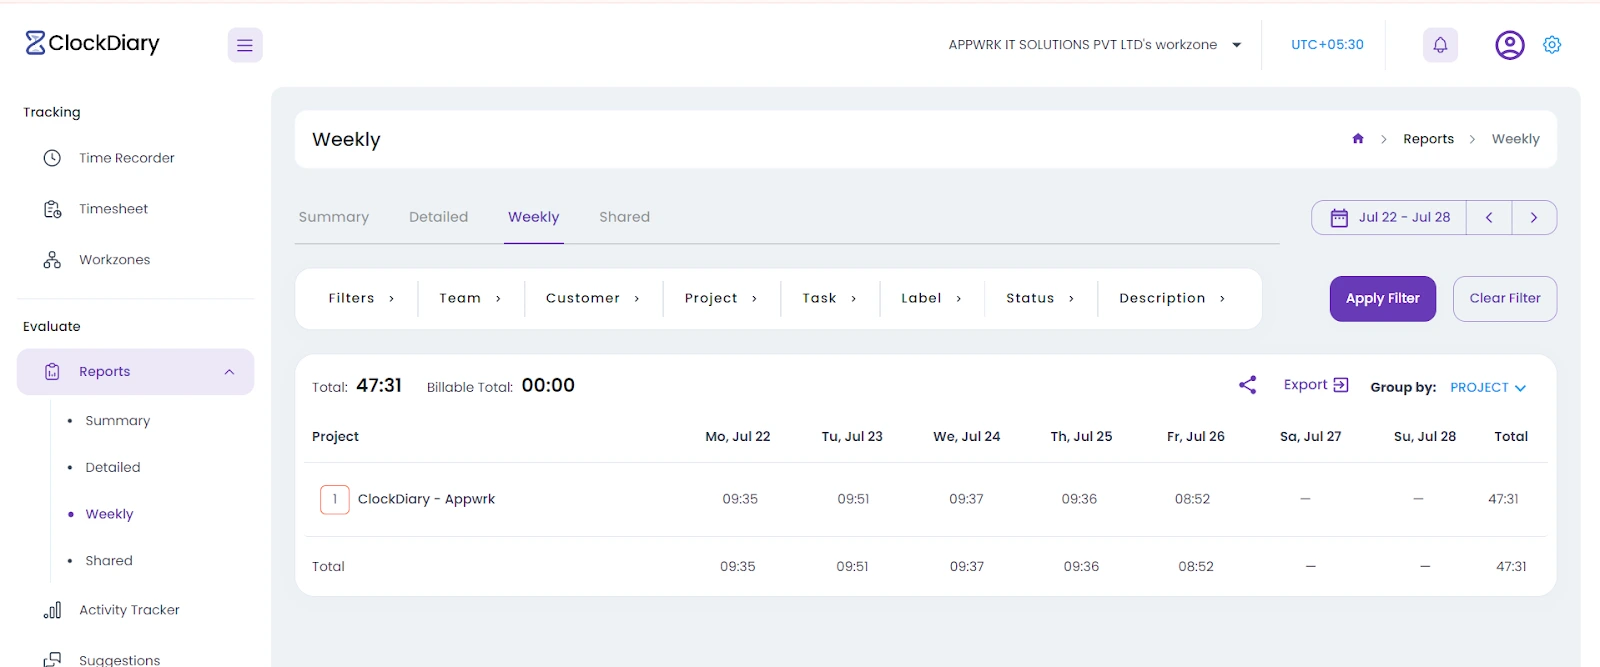Expand the Customer filter
The image size is (1600, 667).
(592, 298)
